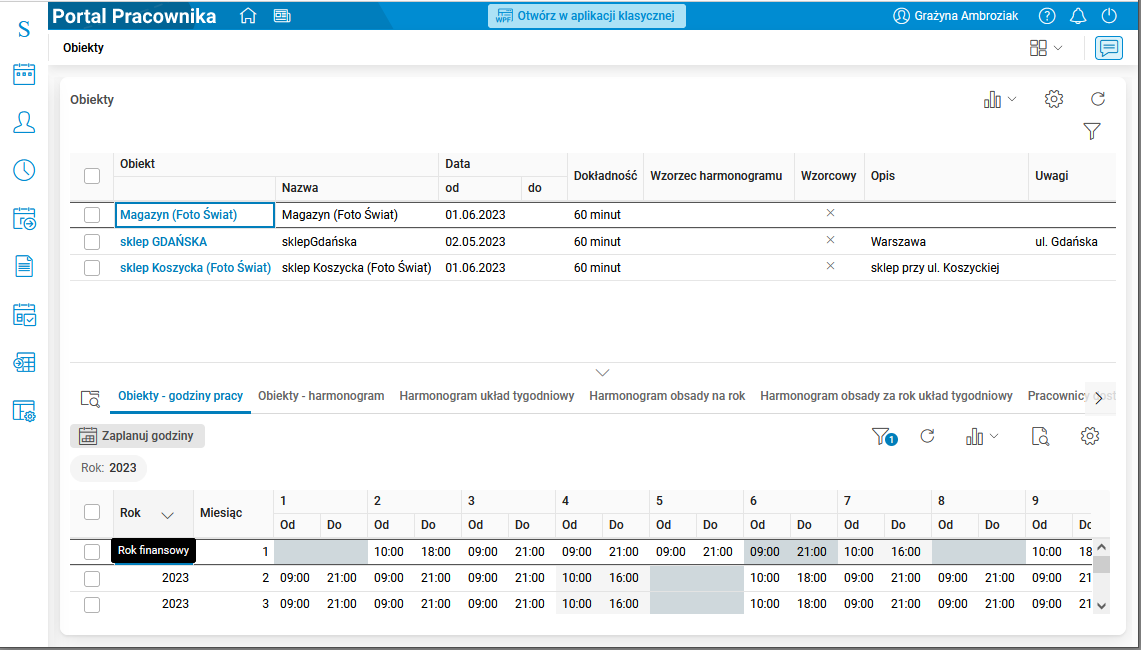Image resolution: width=1141 pixels, height=650 pixels.
Task: Open Harmonogram obsady na rok tab
Action: [x=667, y=396]
